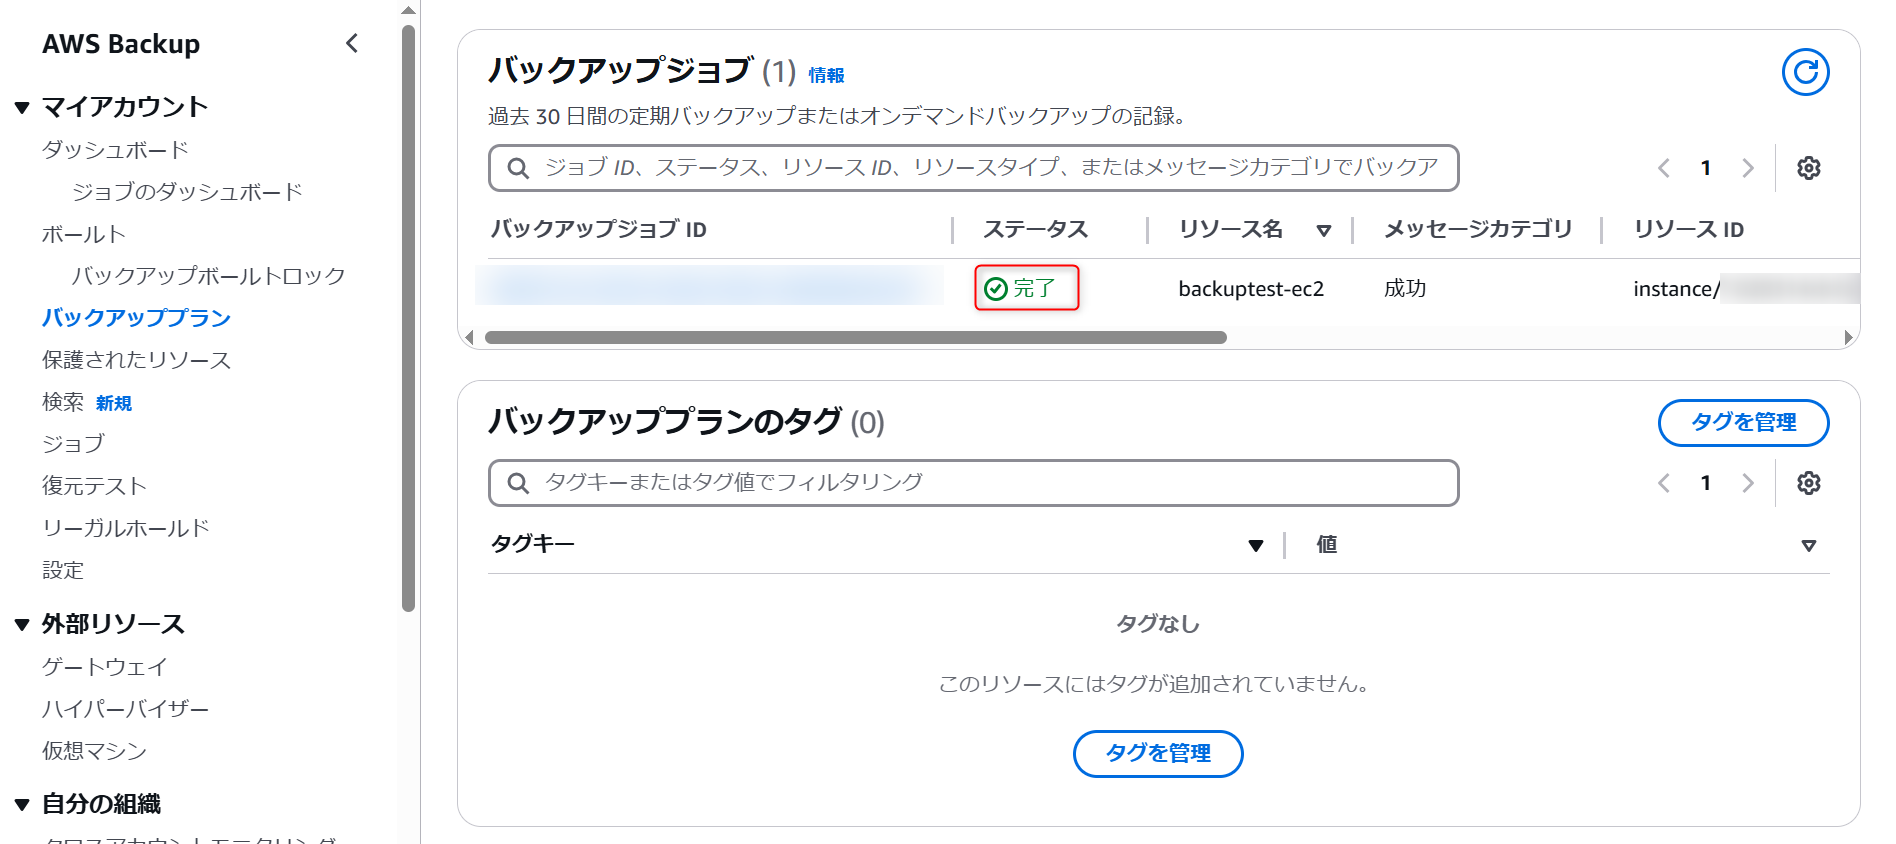Screen dimensions: 1896x844
Task: Open 保護されたリソース in sidebar
Action: click(x=136, y=360)
